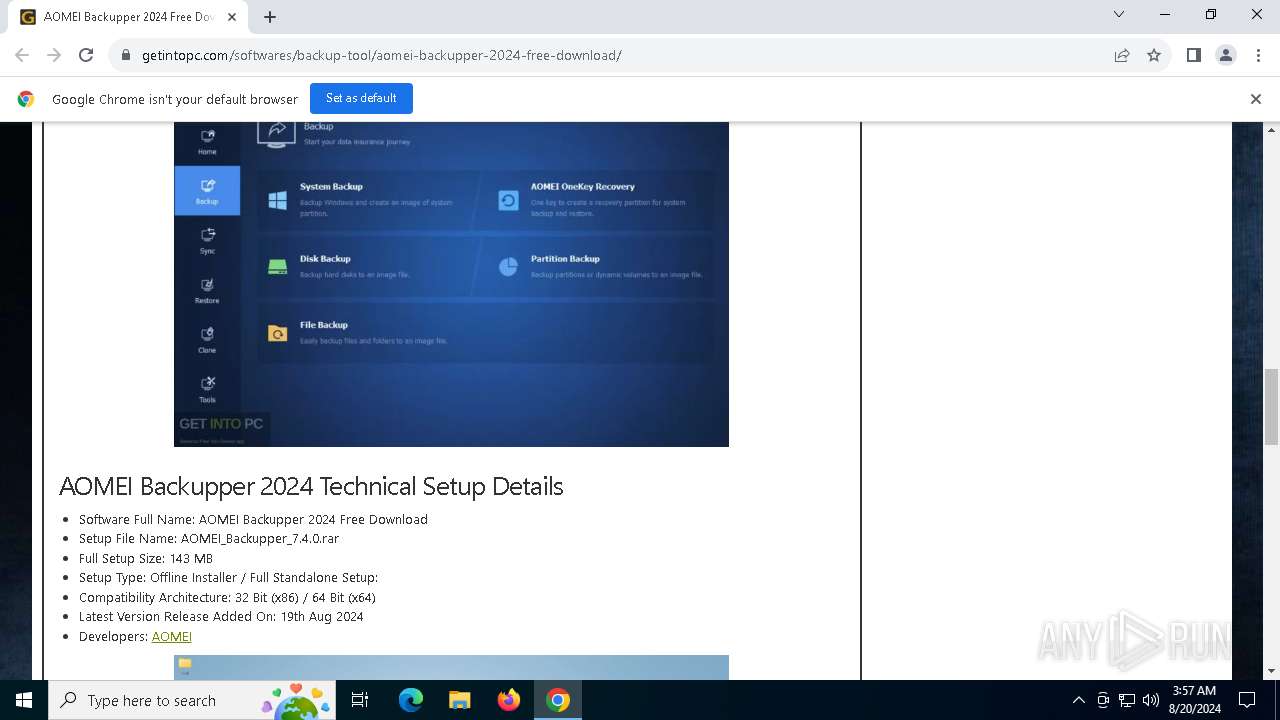Click the text Full Setup Size: 143 MB
Image resolution: width=1280 pixels, height=720 pixels.
click(146, 558)
